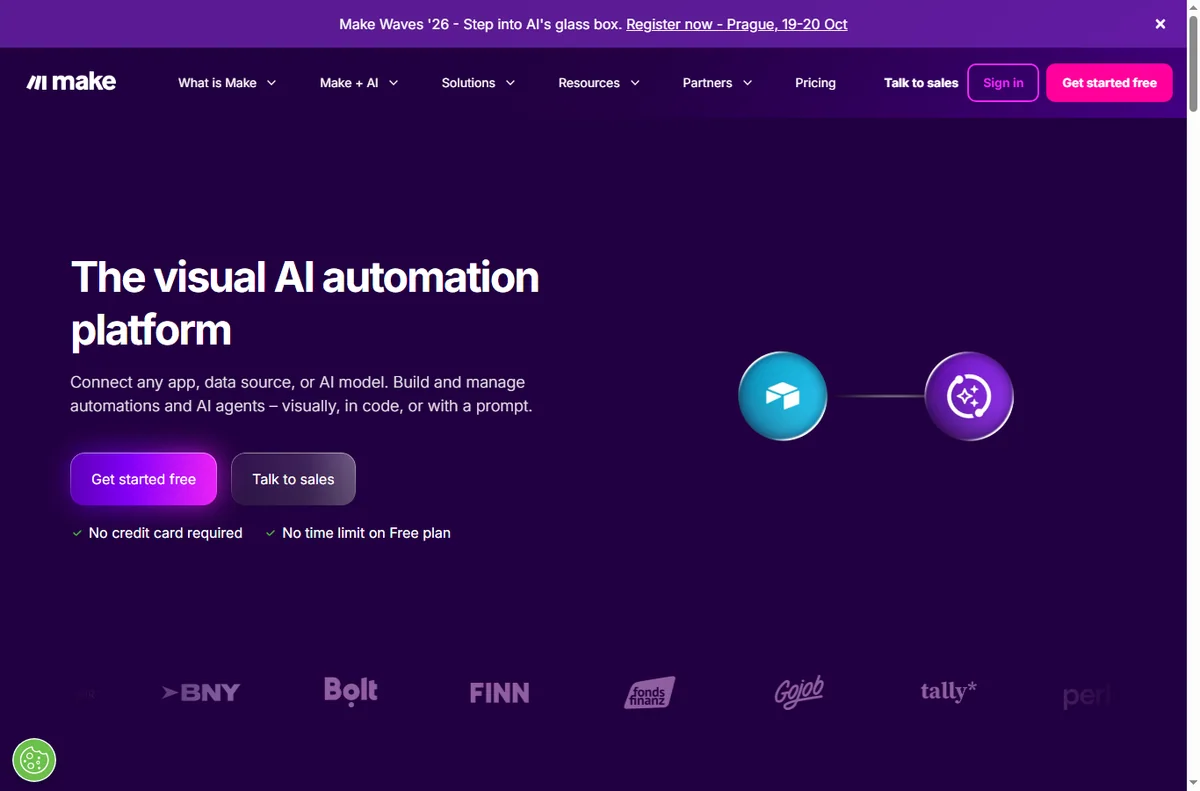Click 'The visual AI automation platform' heading
1200x791 pixels.
(x=305, y=303)
